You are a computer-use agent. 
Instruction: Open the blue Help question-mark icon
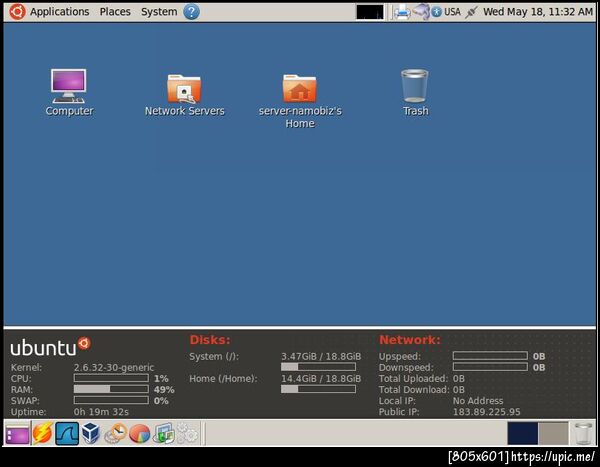point(191,12)
